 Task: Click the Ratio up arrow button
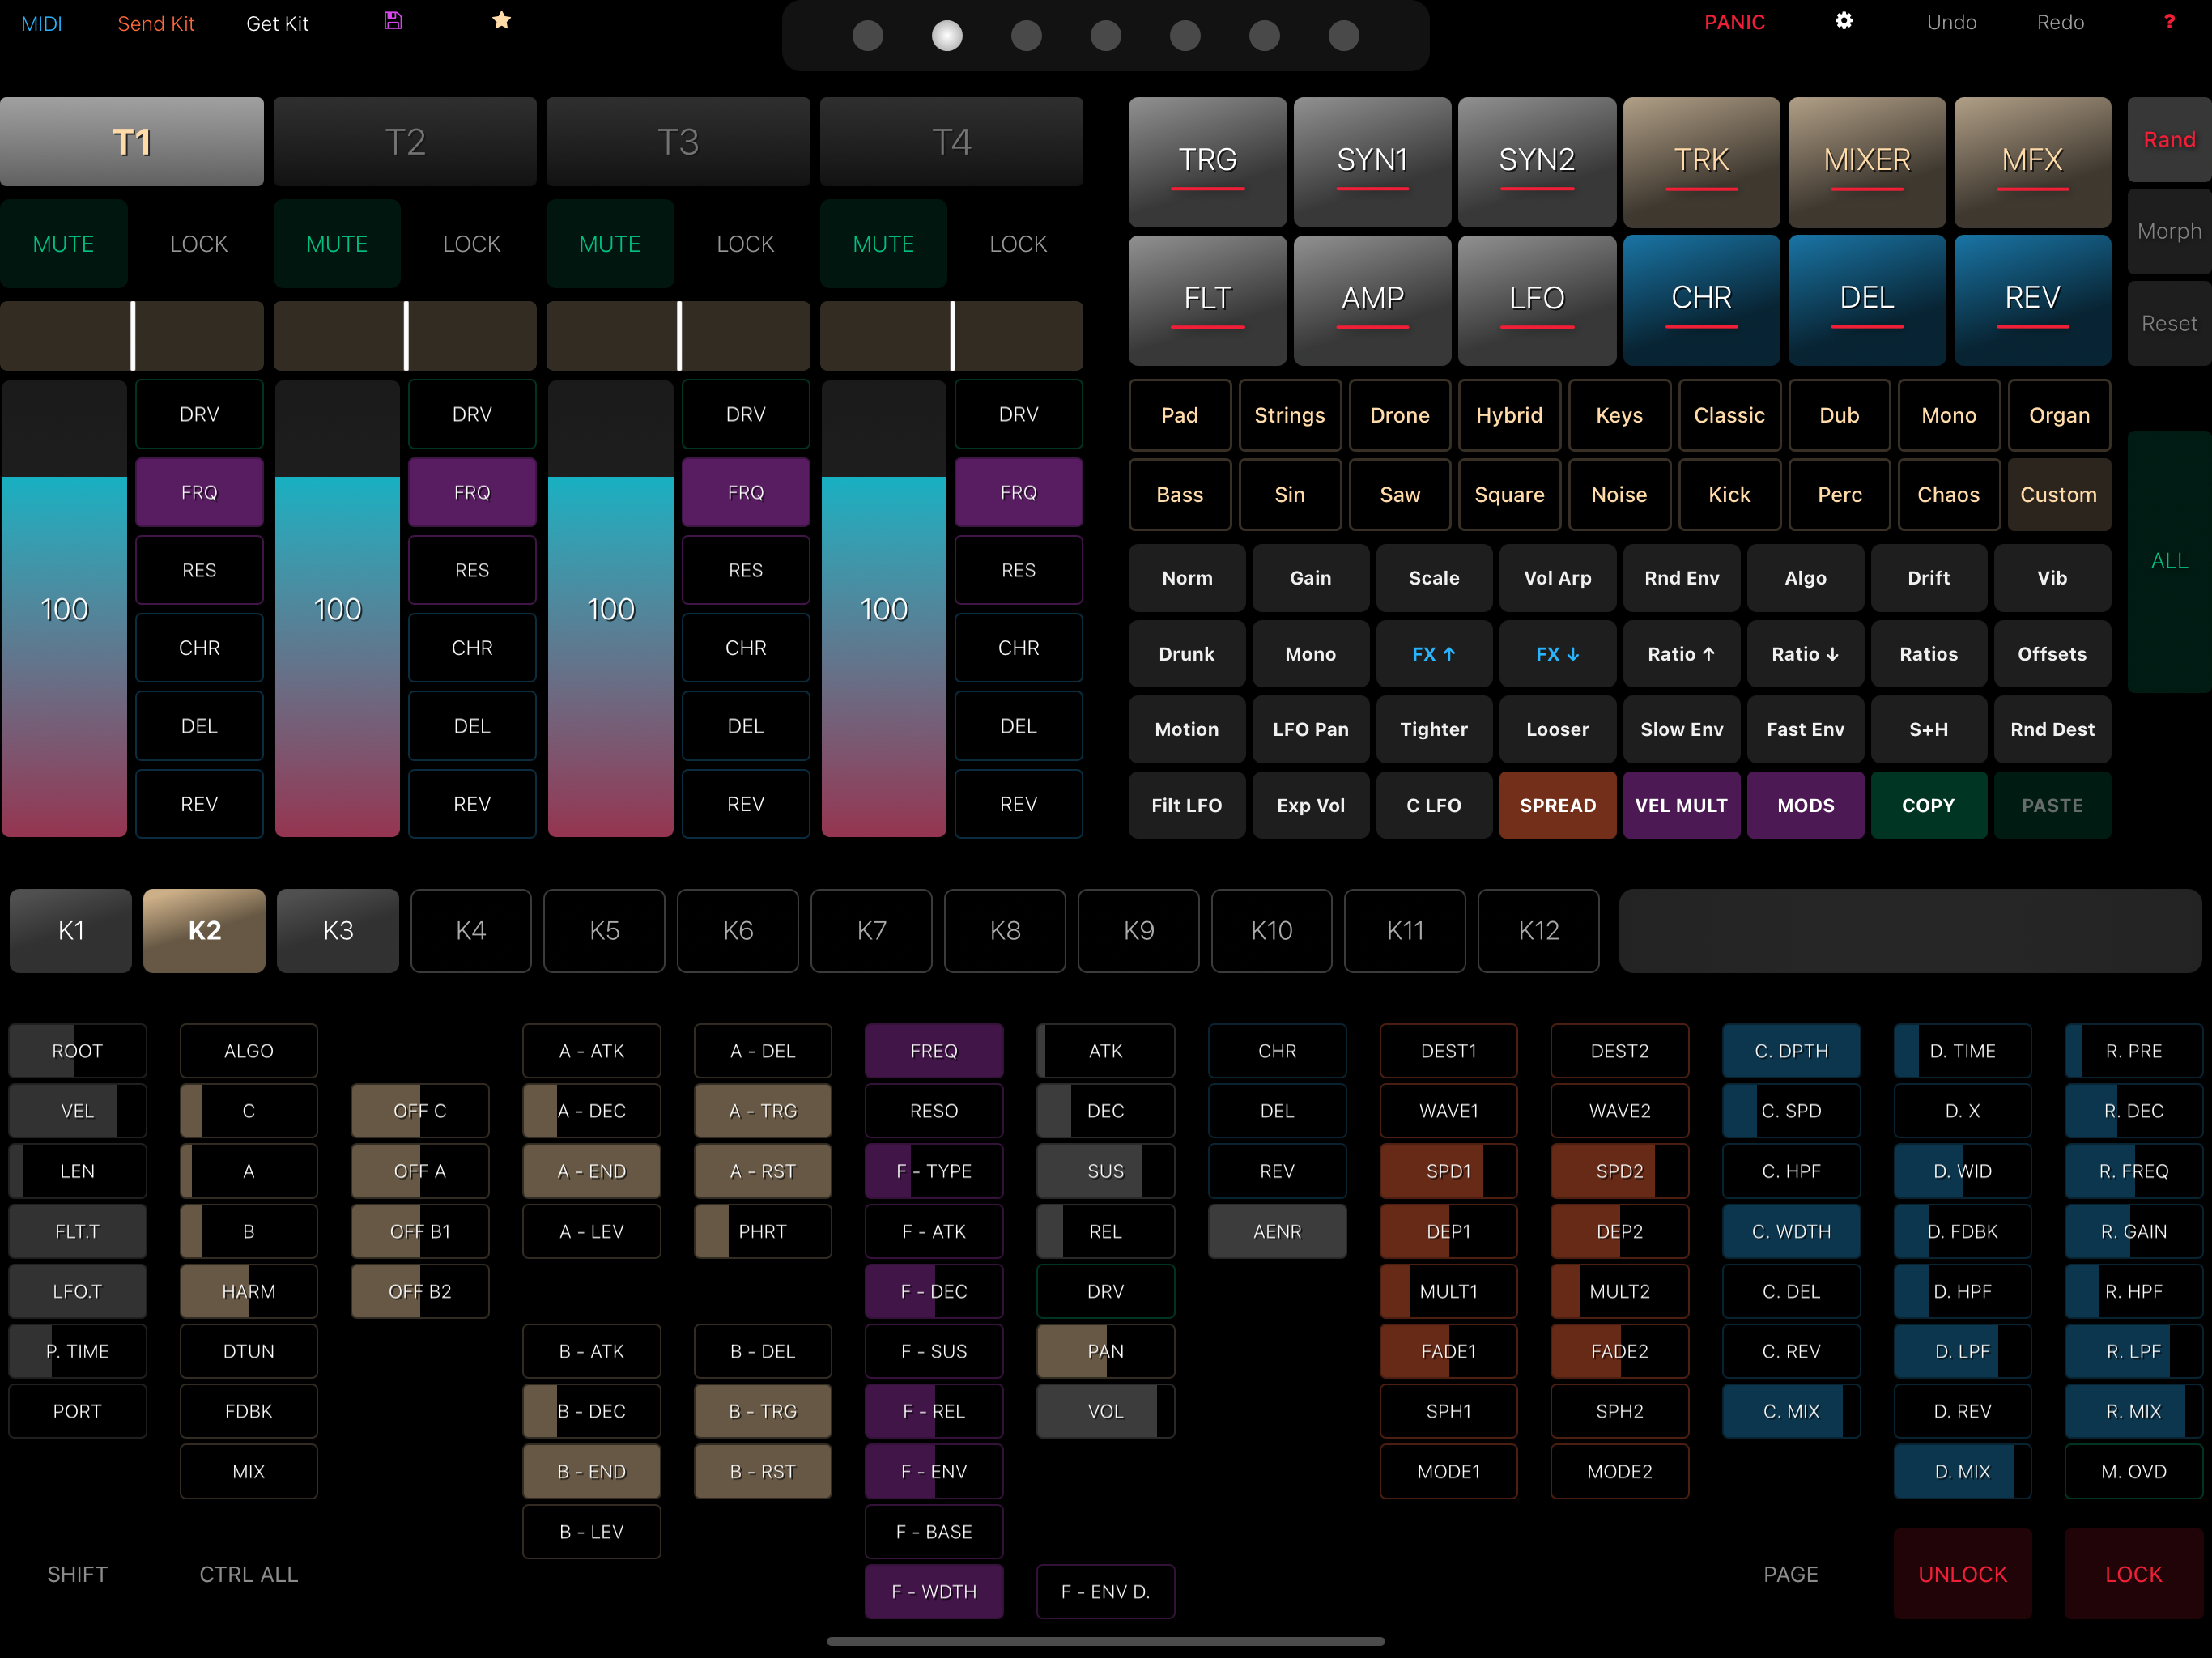point(1681,654)
